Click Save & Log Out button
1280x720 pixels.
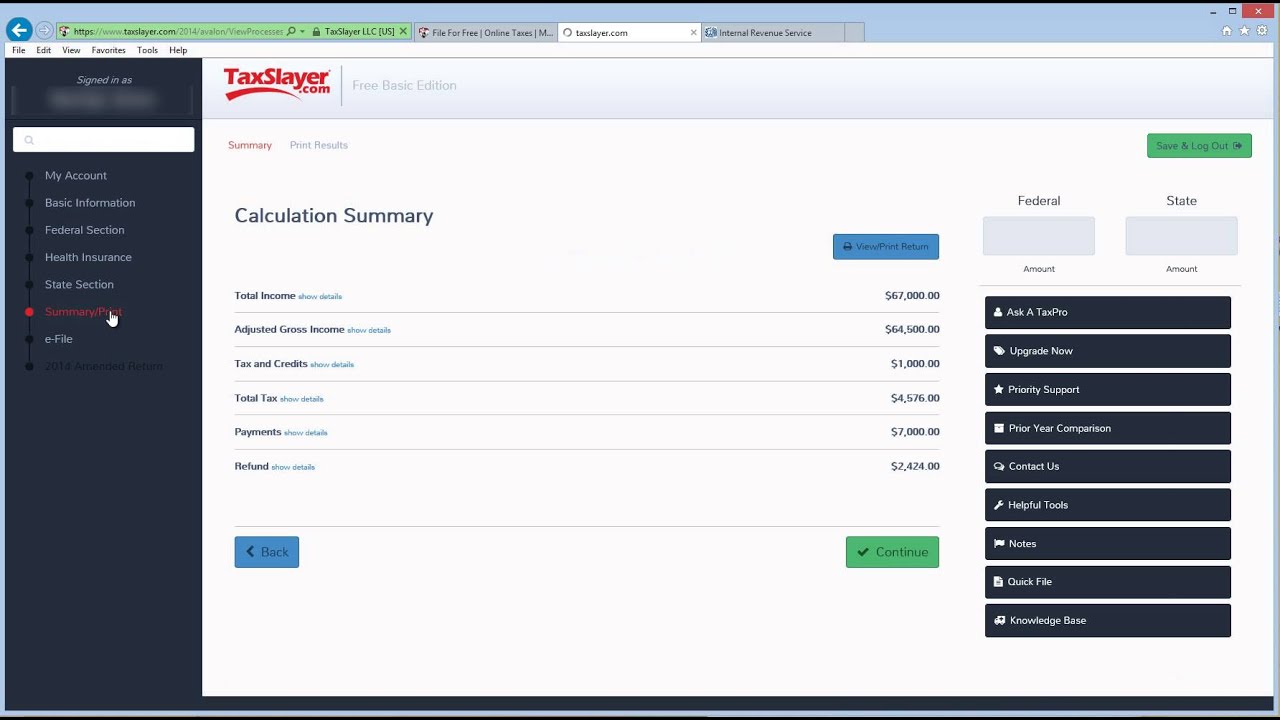(1199, 146)
